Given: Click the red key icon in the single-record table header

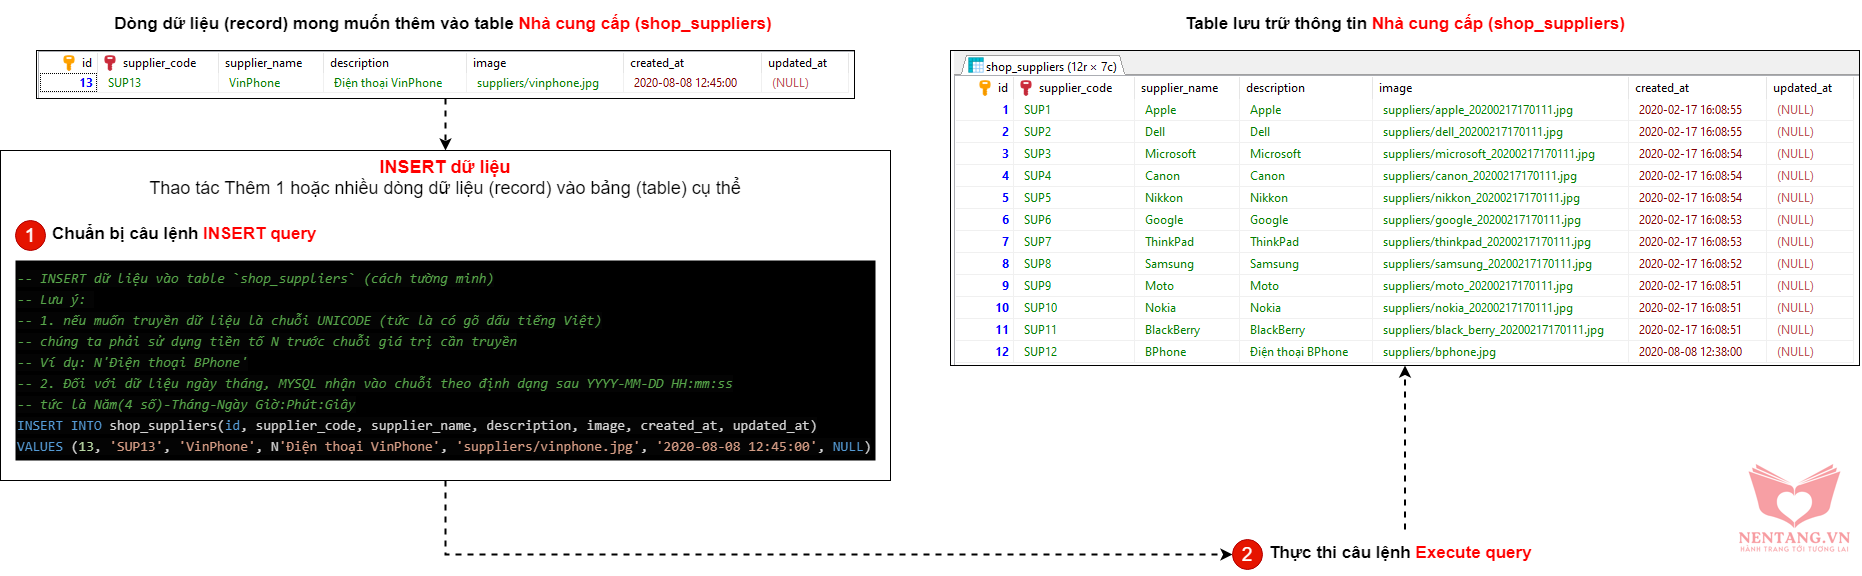Looking at the screenshot, I should 110,63.
